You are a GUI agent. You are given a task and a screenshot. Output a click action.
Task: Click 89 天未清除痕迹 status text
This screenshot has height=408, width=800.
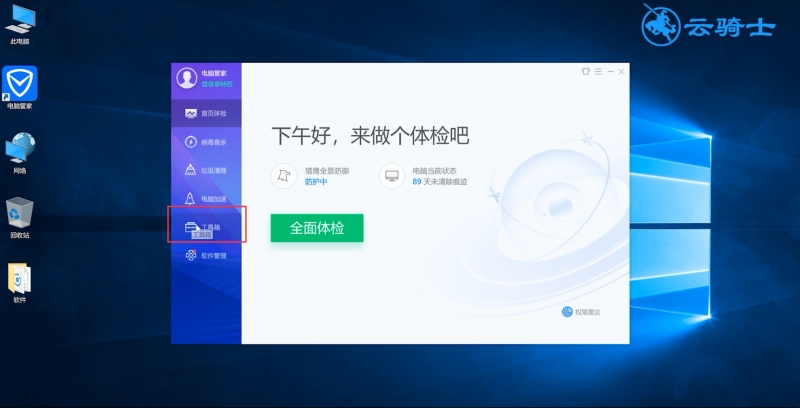click(x=440, y=182)
